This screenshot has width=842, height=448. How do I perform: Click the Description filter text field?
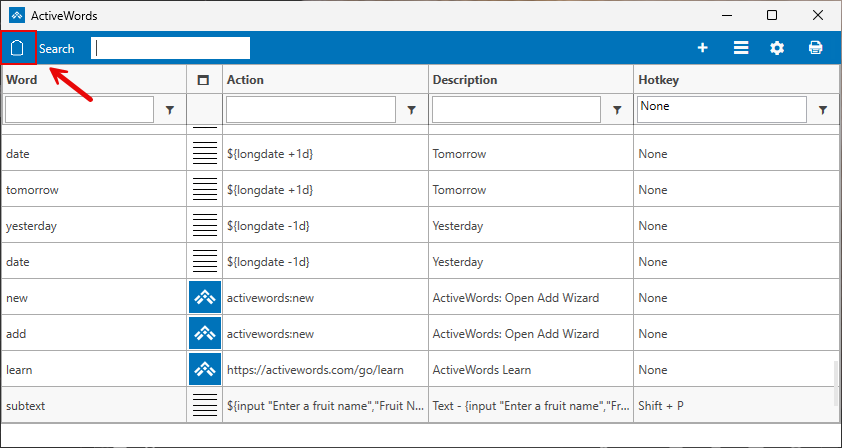click(x=515, y=109)
